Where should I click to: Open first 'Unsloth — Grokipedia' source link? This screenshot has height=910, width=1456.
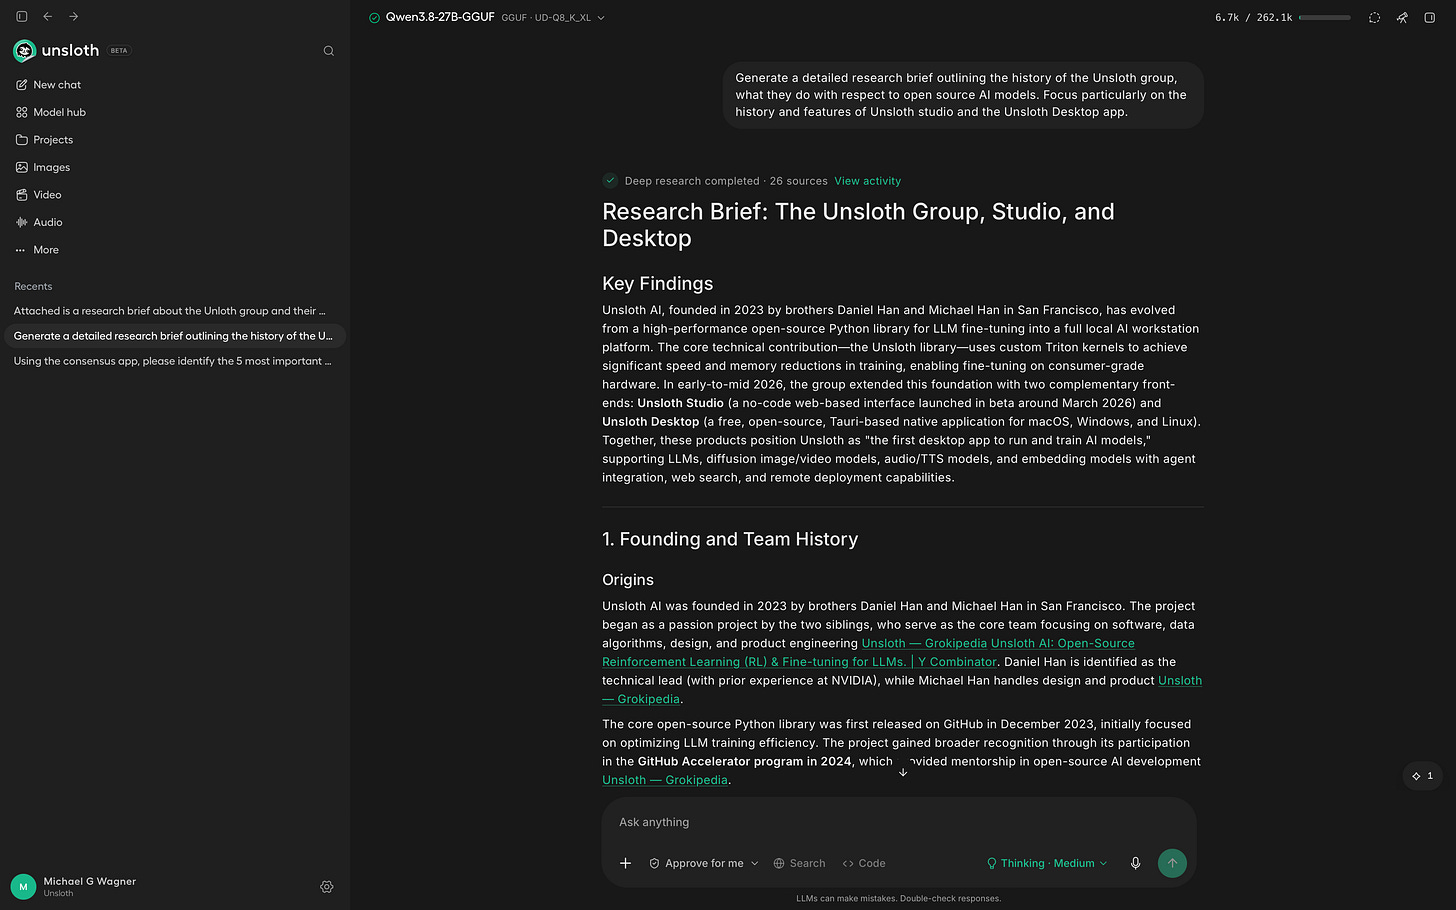coord(924,643)
